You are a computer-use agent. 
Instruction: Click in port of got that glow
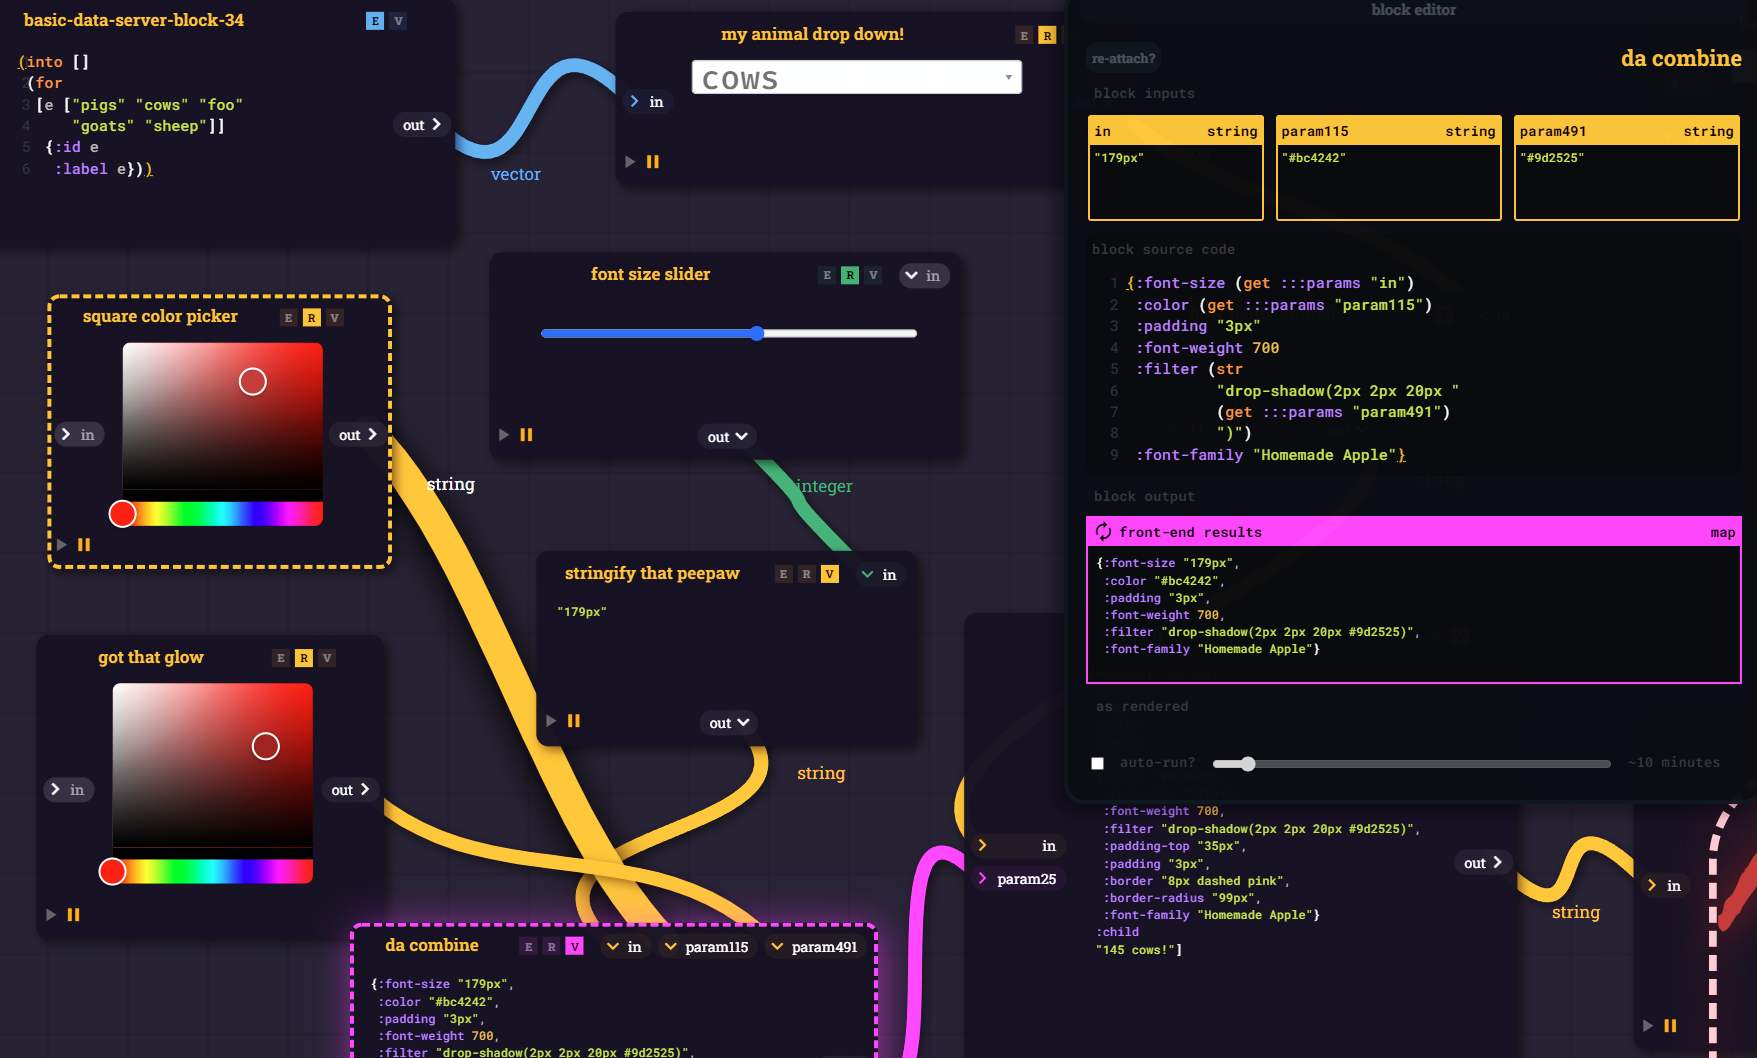point(69,790)
